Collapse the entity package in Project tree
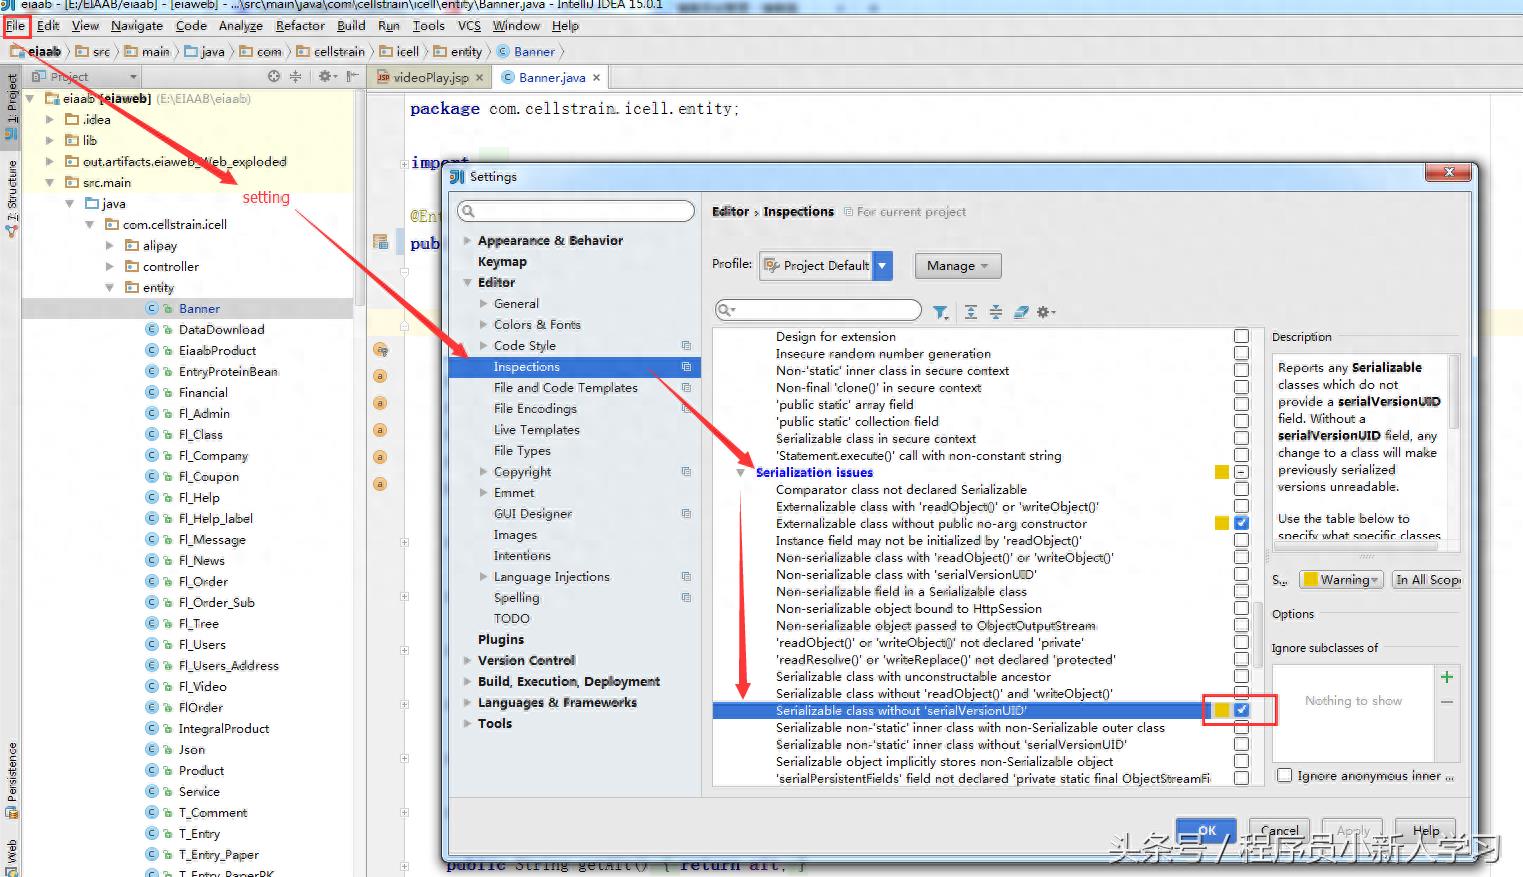 click(110, 288)
